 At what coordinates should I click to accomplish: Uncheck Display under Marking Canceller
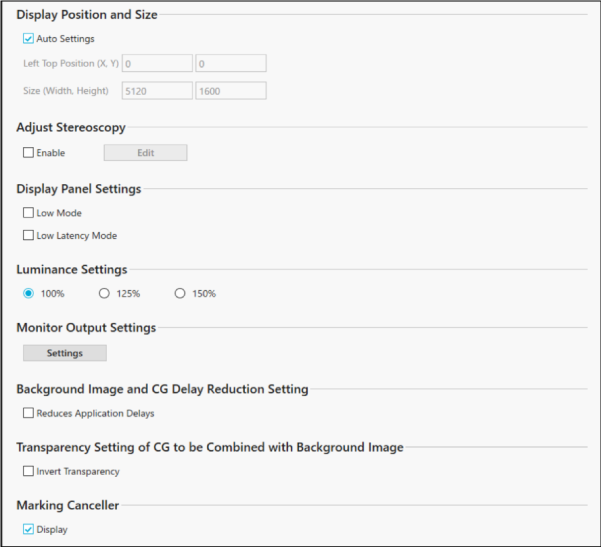tap(28, 529)
